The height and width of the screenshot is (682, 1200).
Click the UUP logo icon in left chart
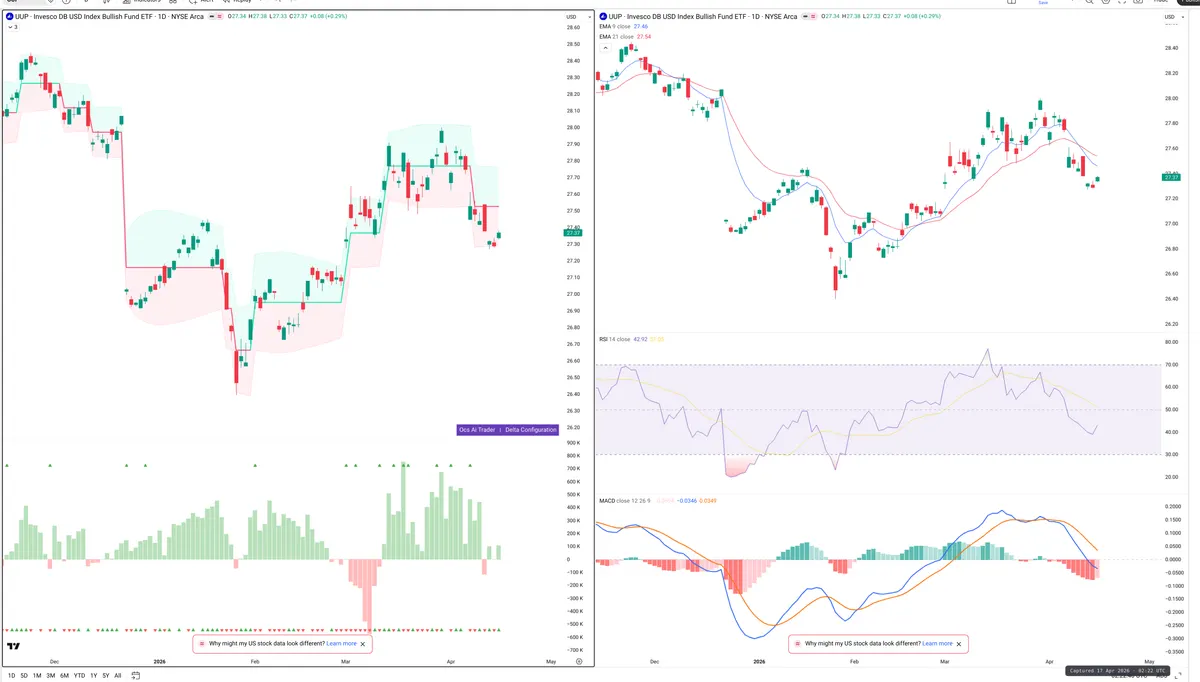[9, 18]
